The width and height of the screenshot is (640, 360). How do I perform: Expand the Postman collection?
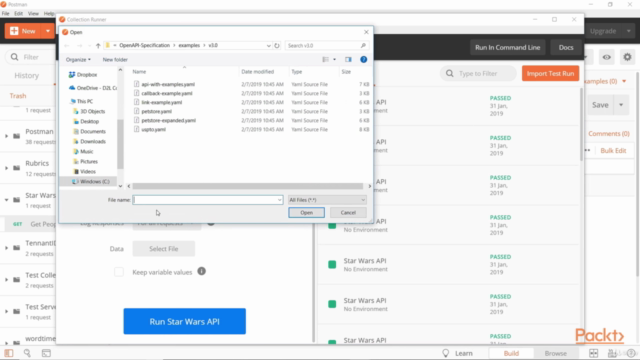[x=7, y=136]
